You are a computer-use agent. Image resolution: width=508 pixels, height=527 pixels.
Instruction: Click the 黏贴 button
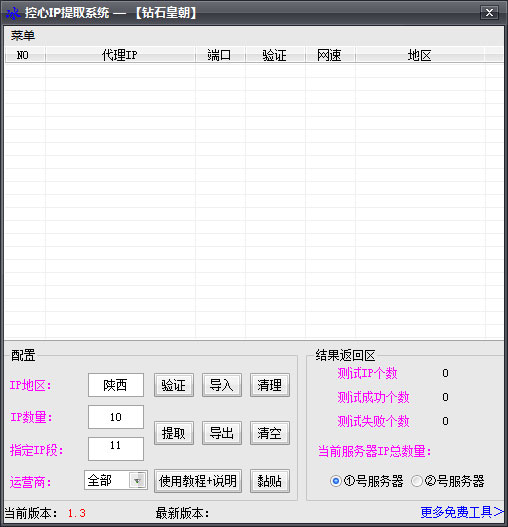pos(270,481)
